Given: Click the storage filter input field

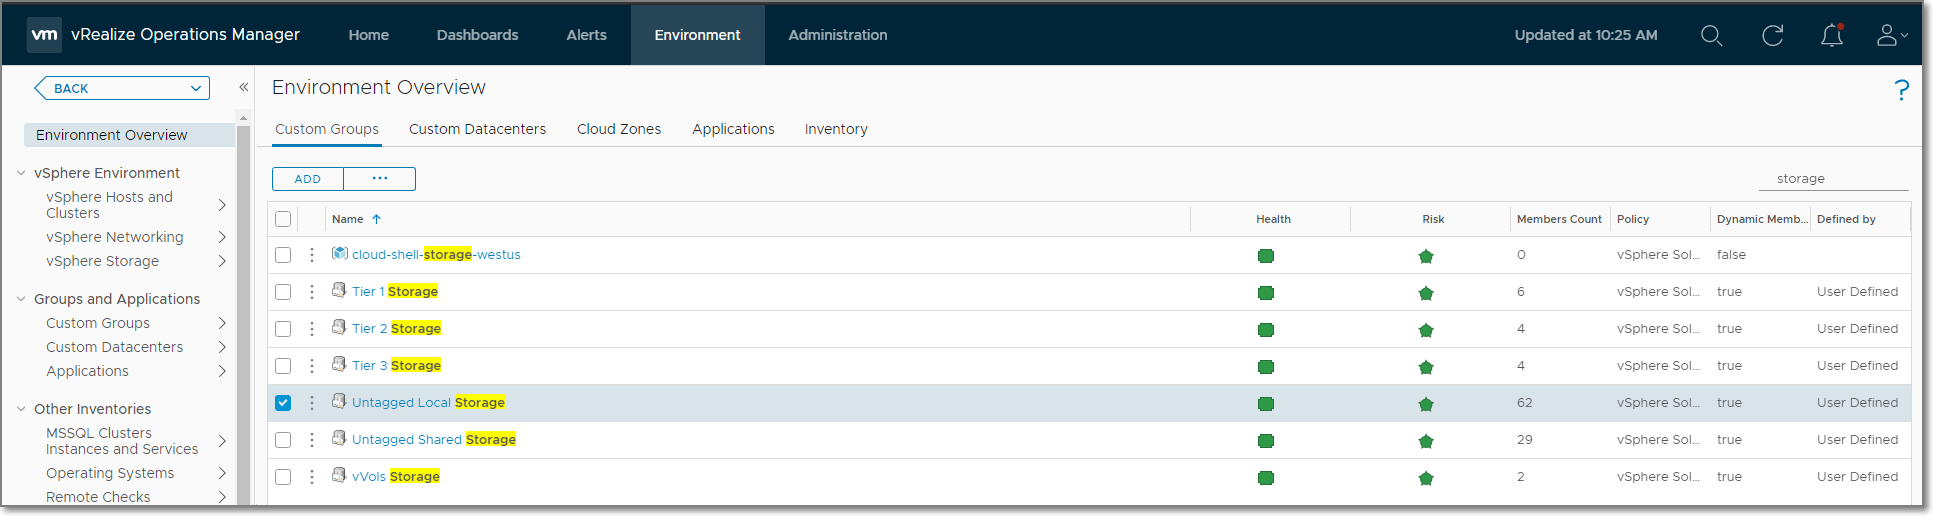Looking at the screenshot, I should pyautogui.click(x=1834, y=179).
